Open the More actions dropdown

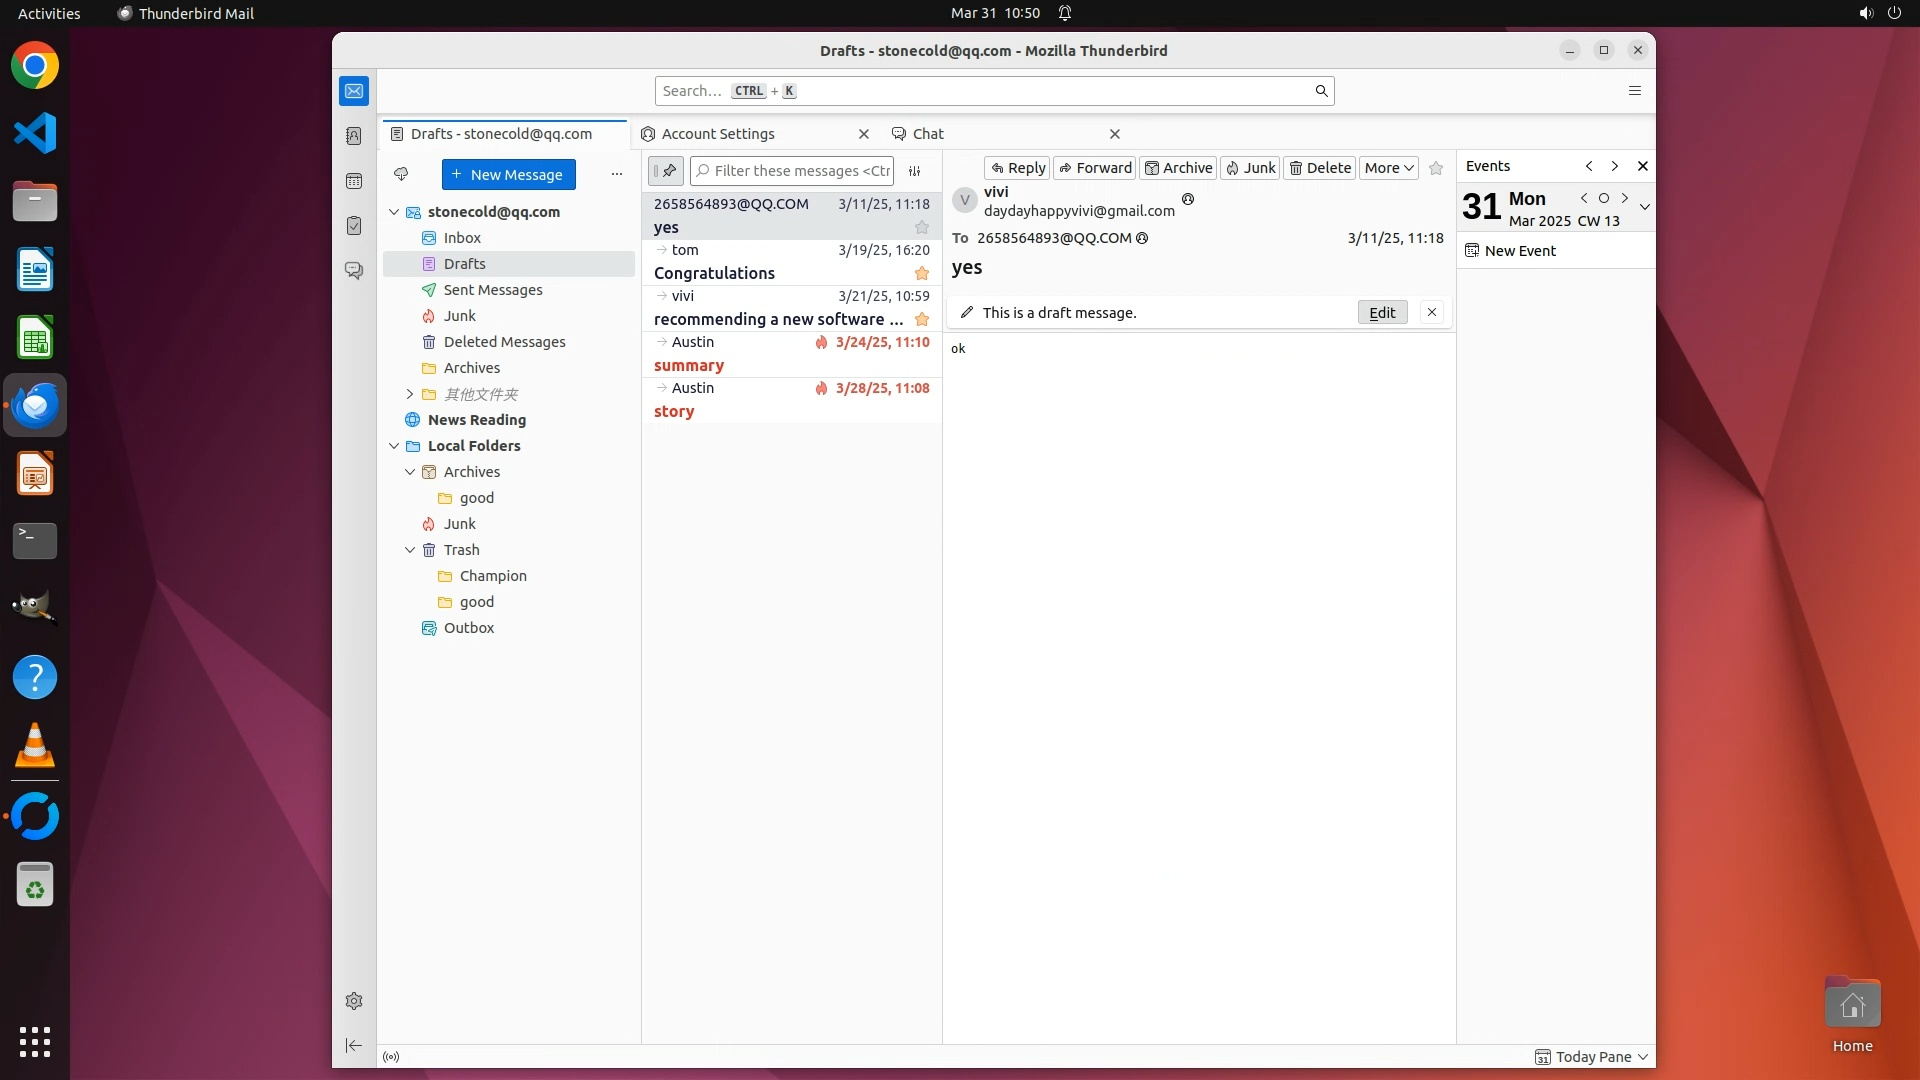tap(1388, 168)
